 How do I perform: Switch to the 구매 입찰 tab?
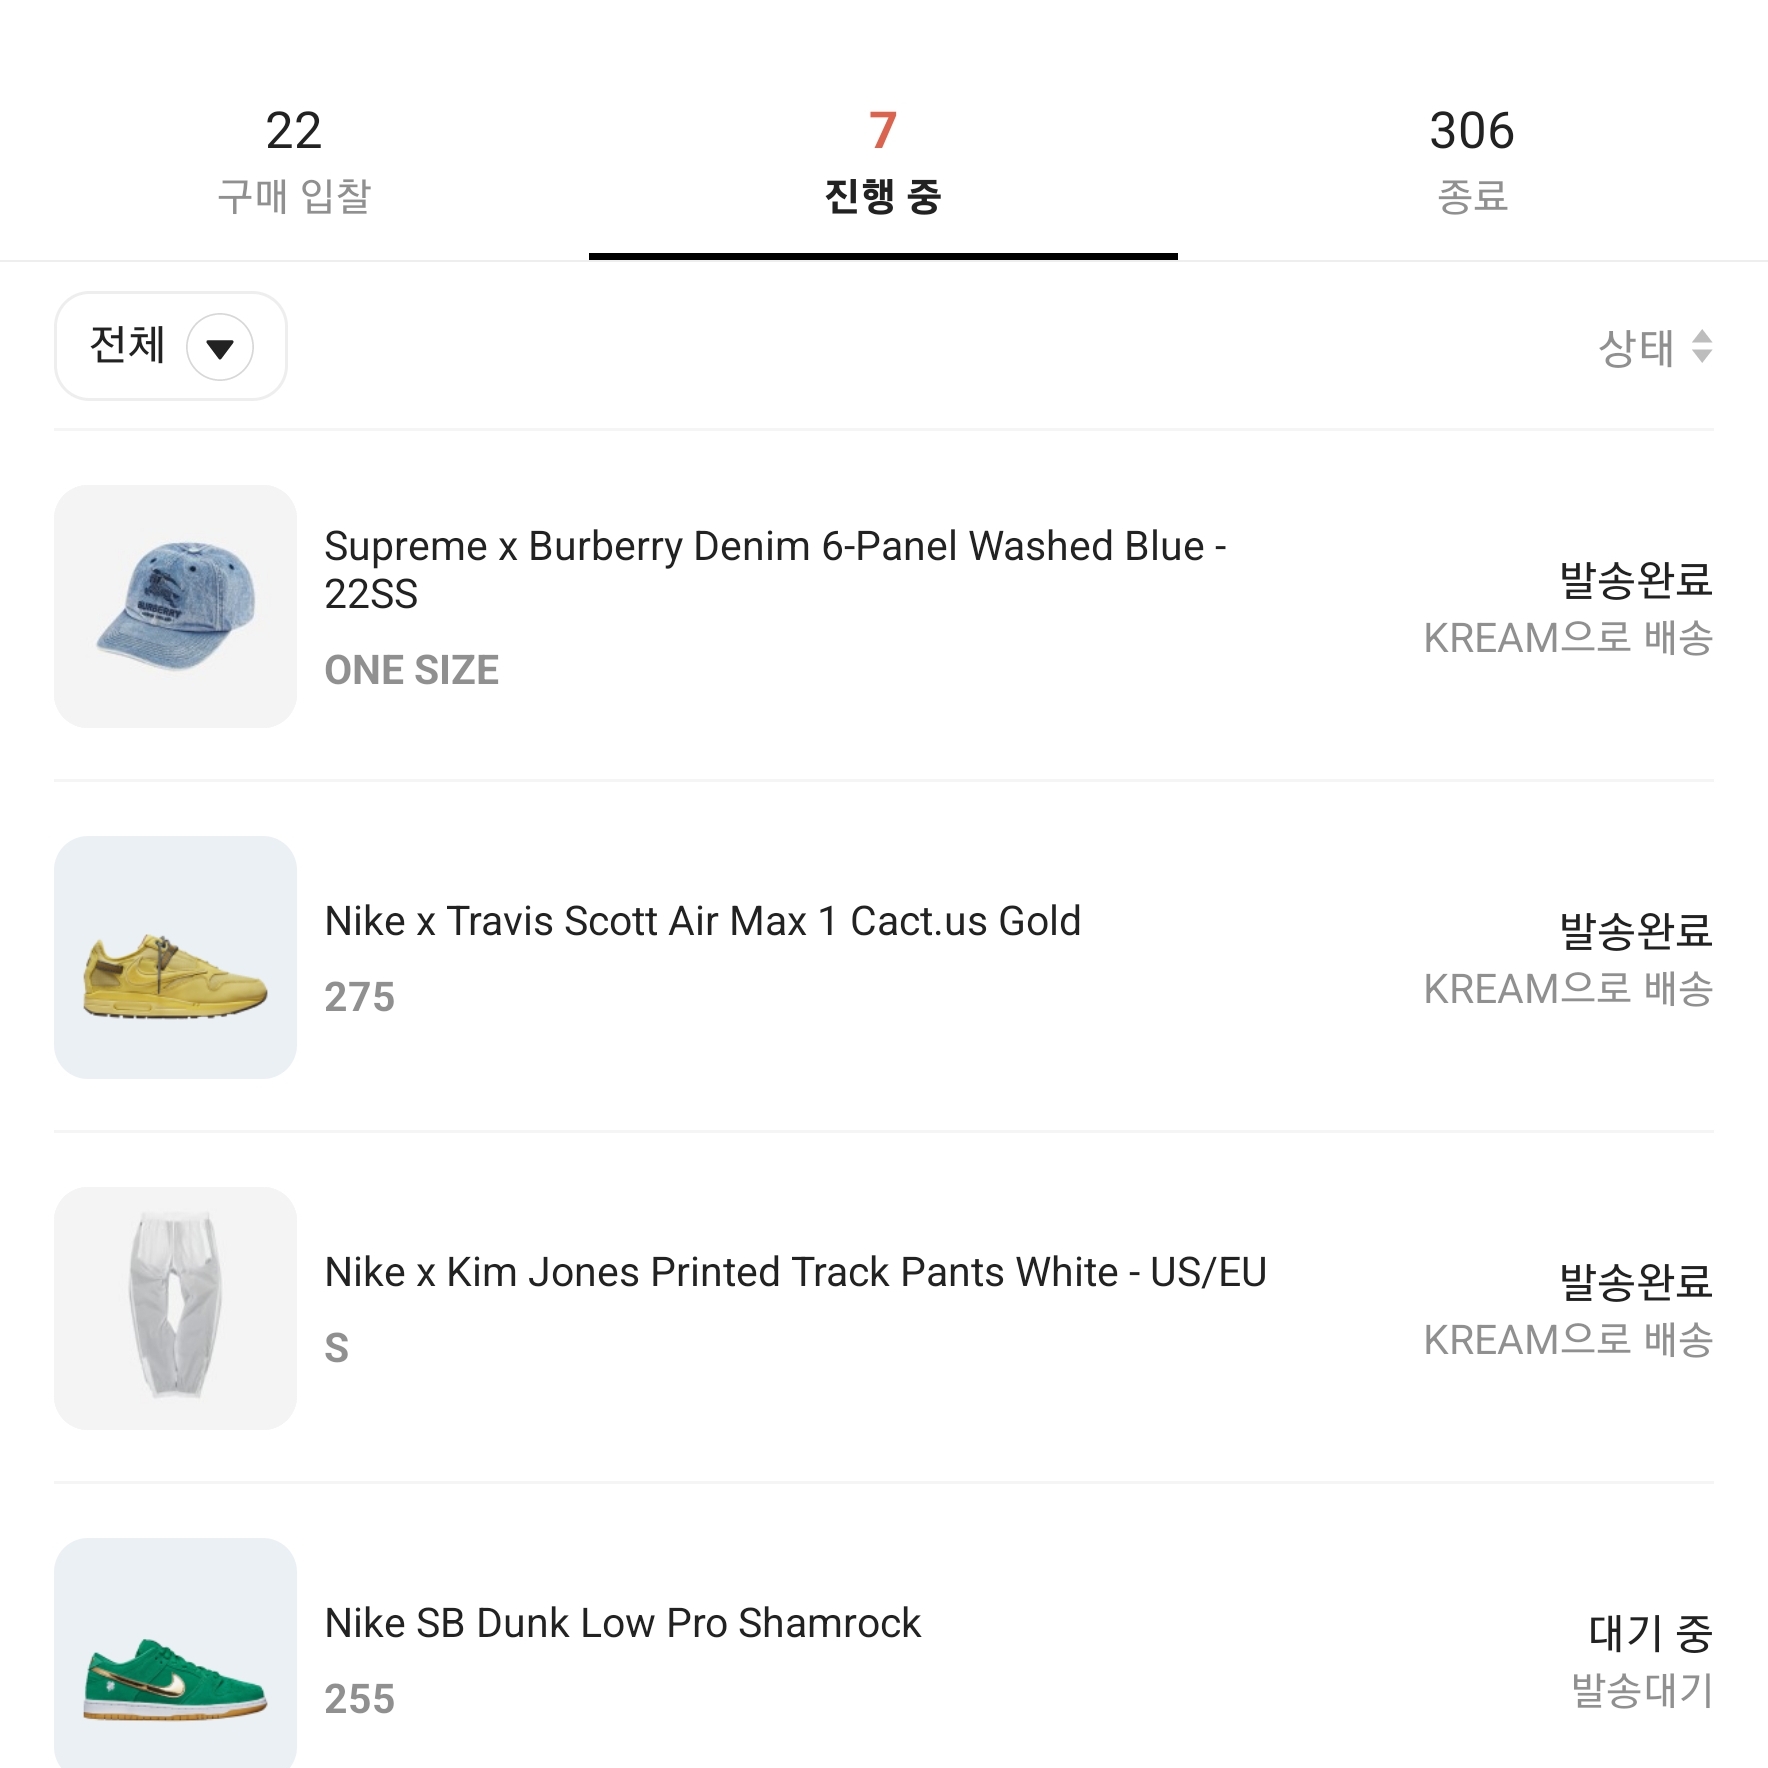[x=294, y=160]
